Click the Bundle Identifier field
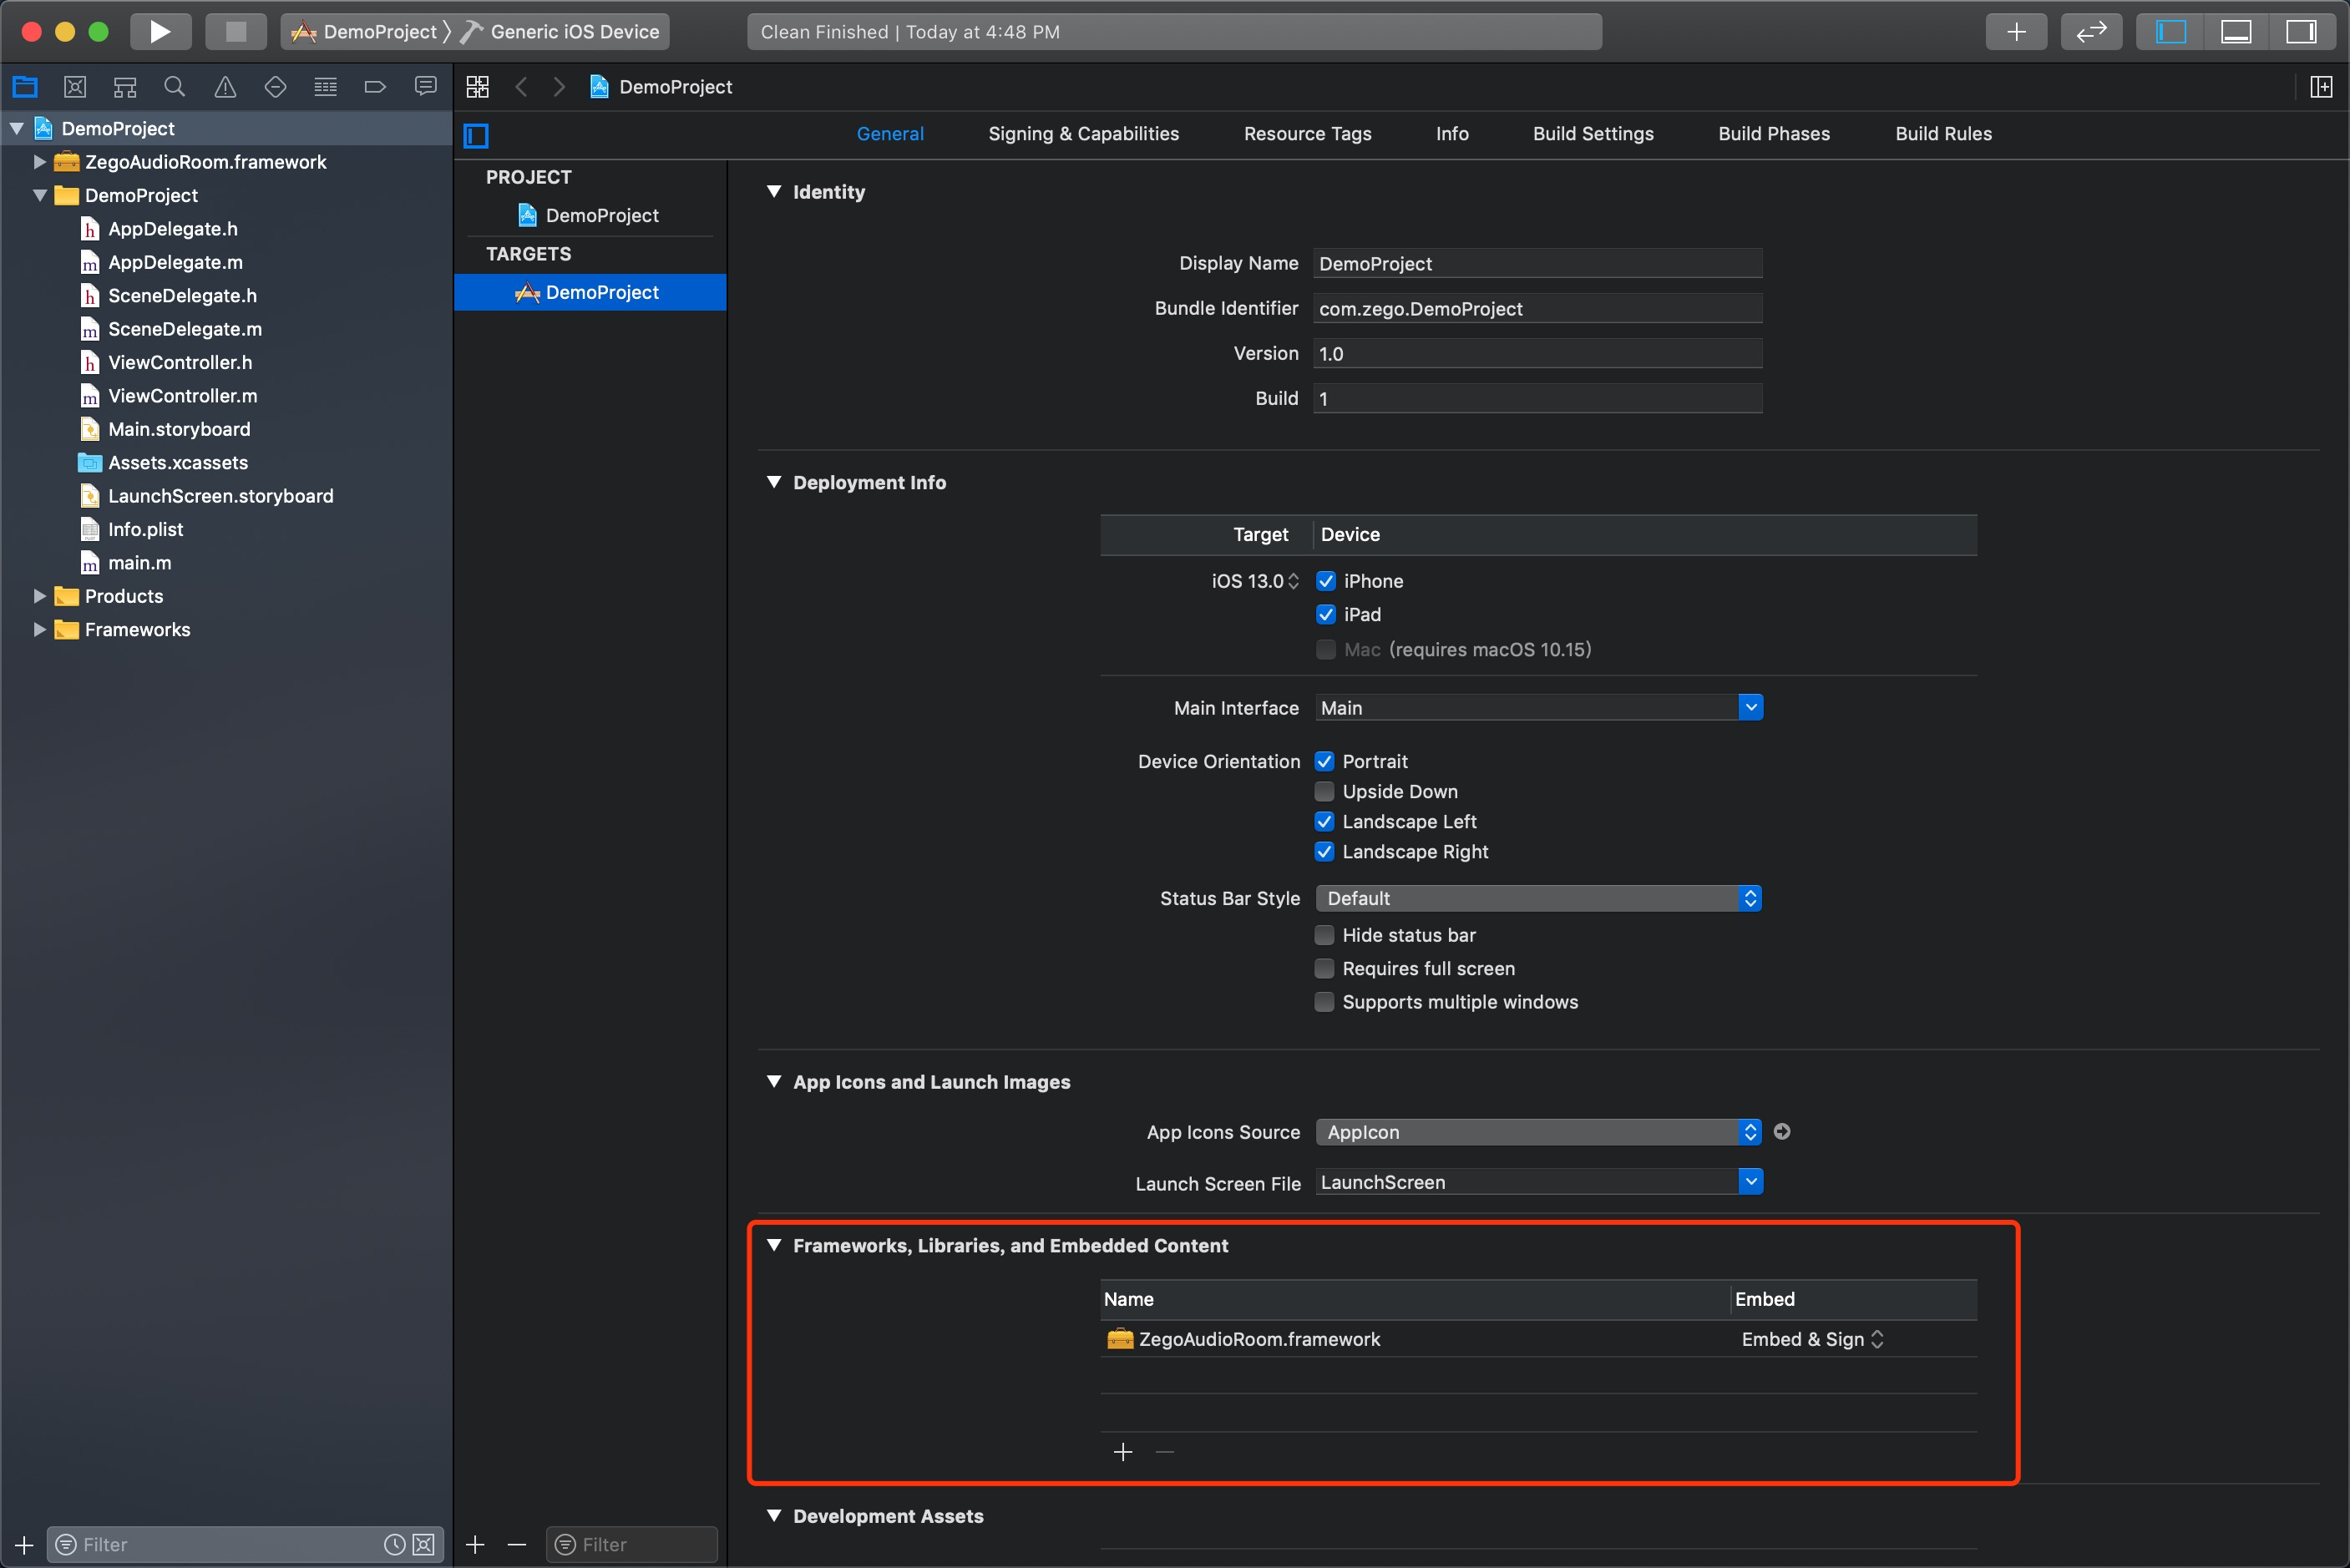This screenshot has height=1568, width=2350. (1537, 308)
